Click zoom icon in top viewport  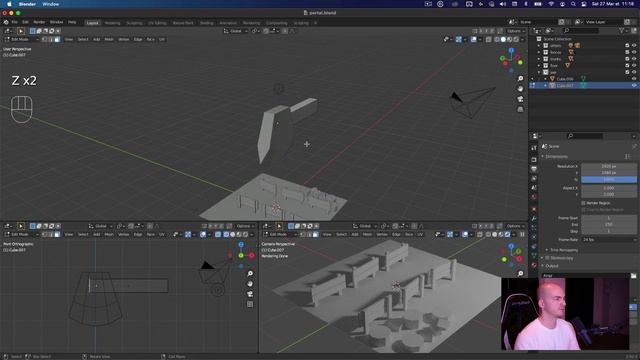click(520, 78)
